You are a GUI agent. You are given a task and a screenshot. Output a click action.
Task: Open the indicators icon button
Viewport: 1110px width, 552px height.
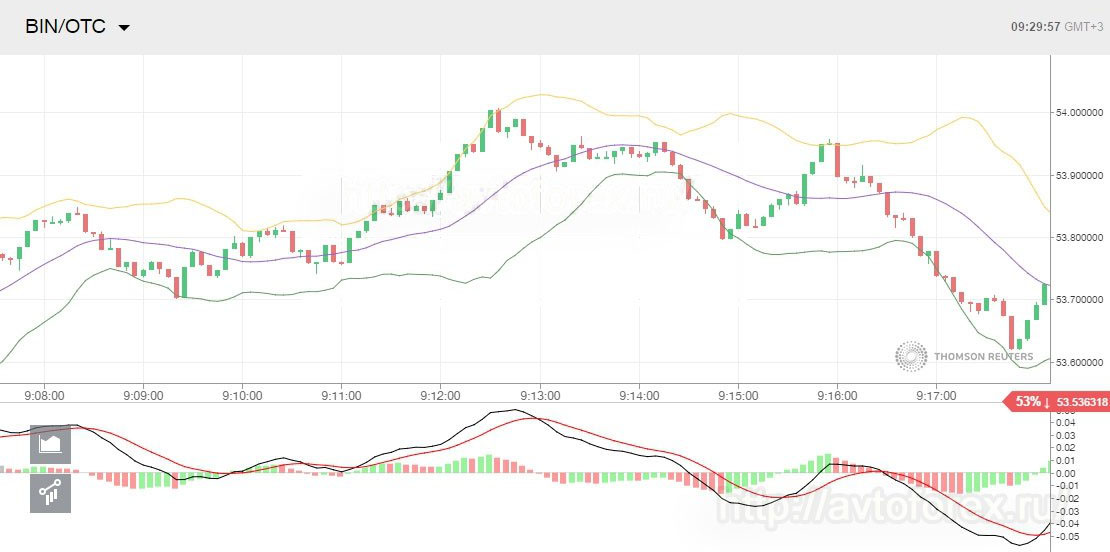[50, 493]
